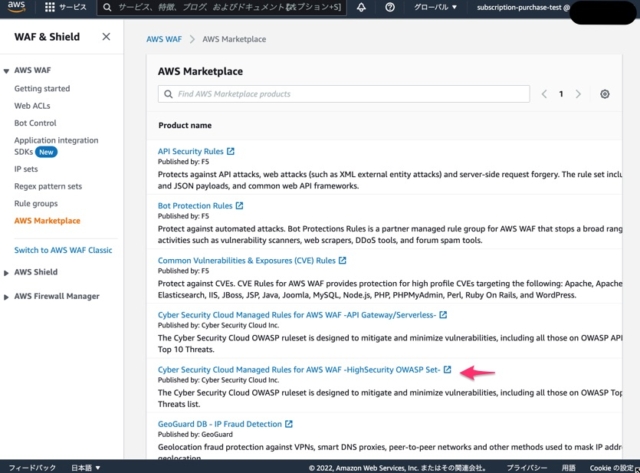Open Cookie settings in the footer

tap(612, 468)
